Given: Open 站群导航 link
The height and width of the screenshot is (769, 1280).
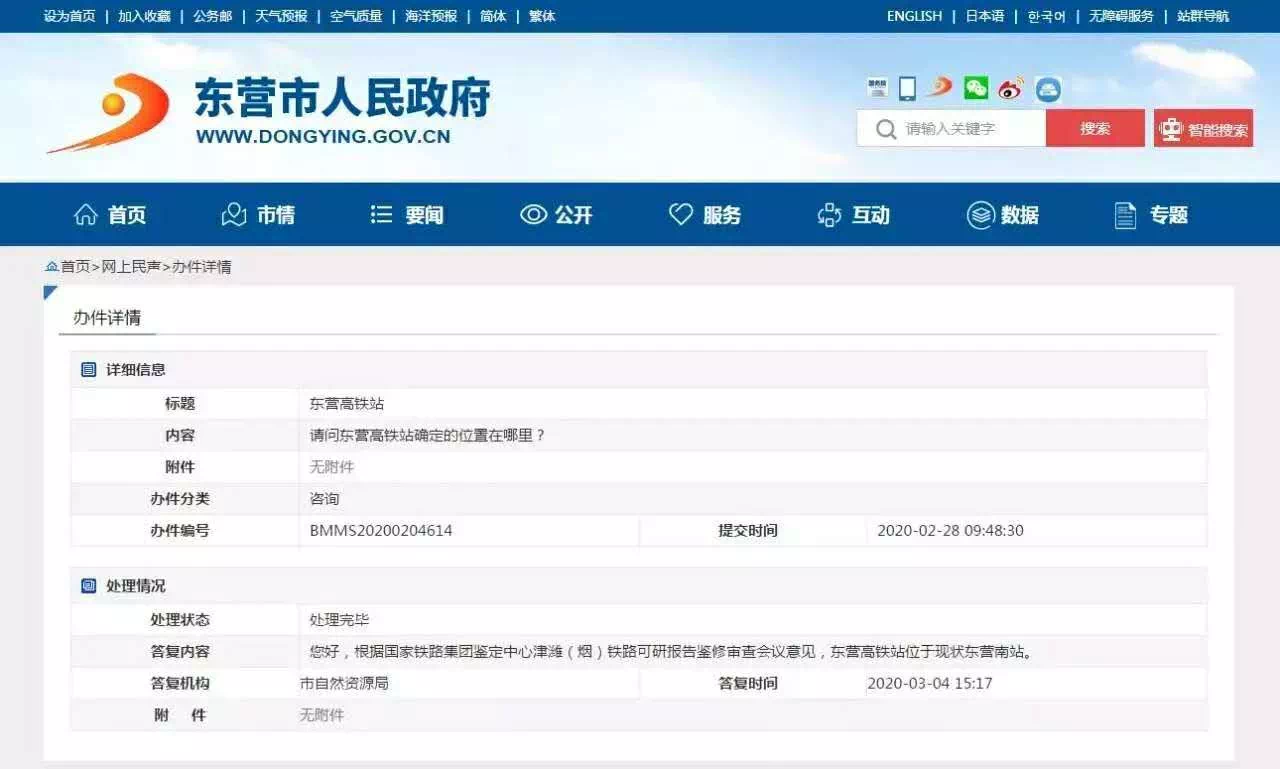Looking at the screenshot, I should [1203, 16].
